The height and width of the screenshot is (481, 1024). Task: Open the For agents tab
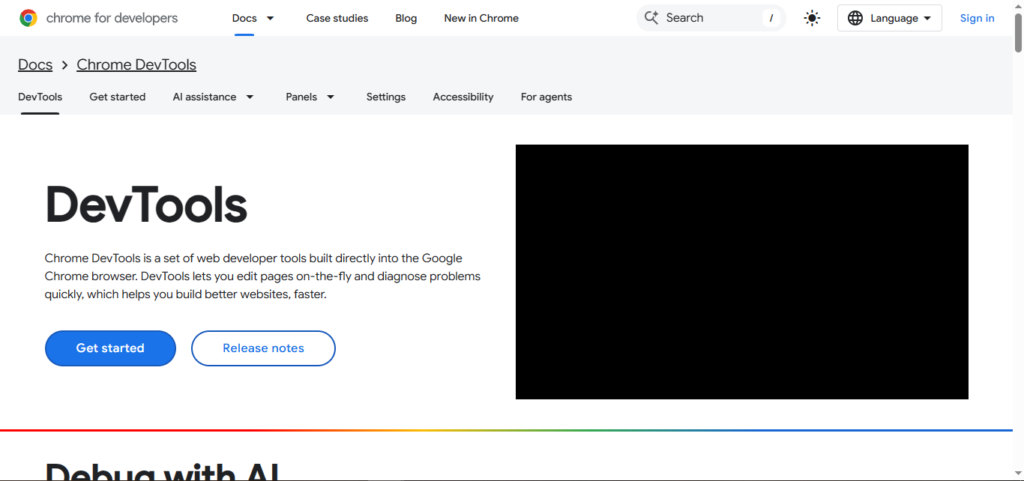click(546, 97)
